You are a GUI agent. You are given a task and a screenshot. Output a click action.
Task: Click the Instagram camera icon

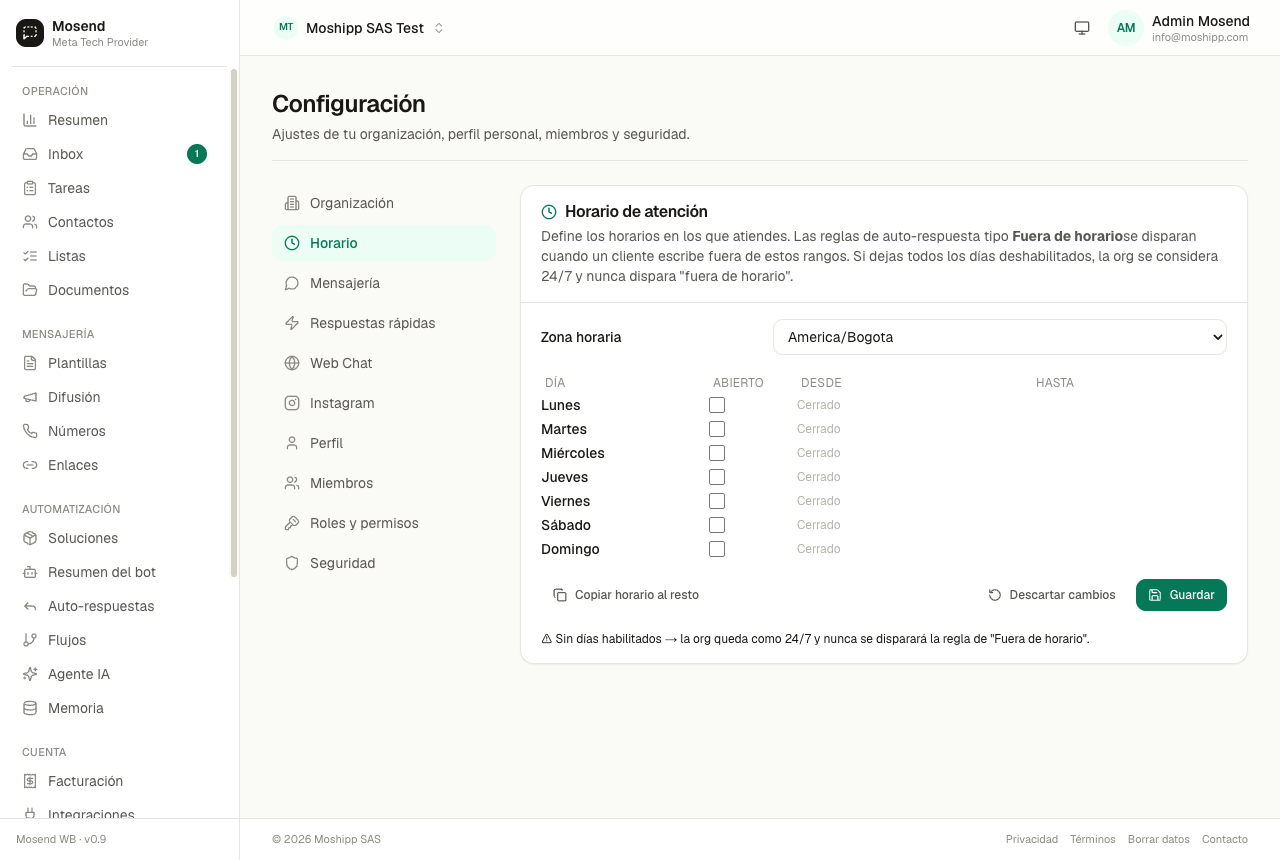pos(292,403)
